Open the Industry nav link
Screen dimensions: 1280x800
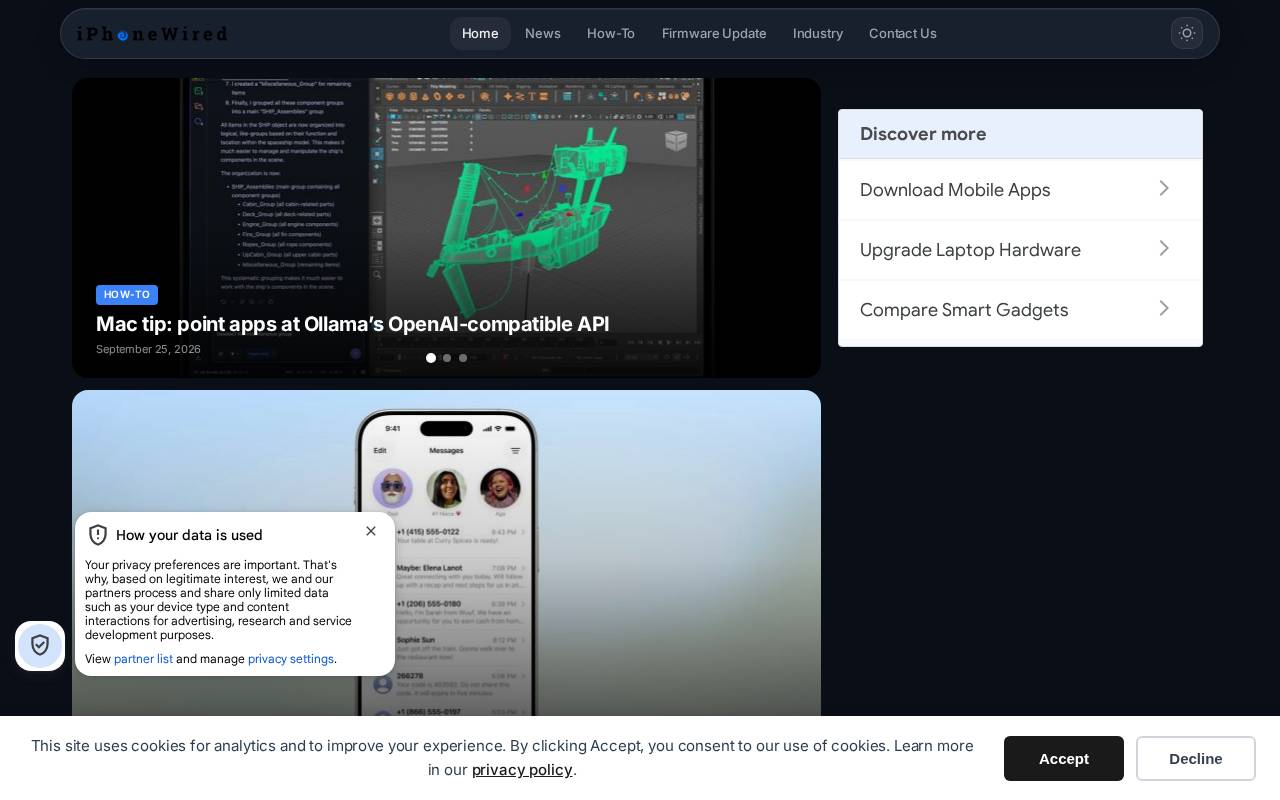coord(818,33)
